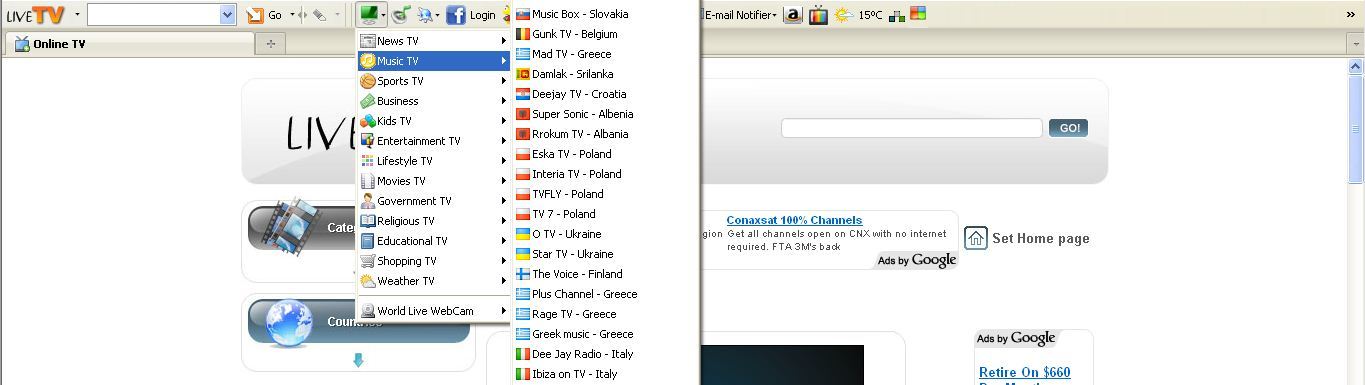Open the Sports TV category

434,81
